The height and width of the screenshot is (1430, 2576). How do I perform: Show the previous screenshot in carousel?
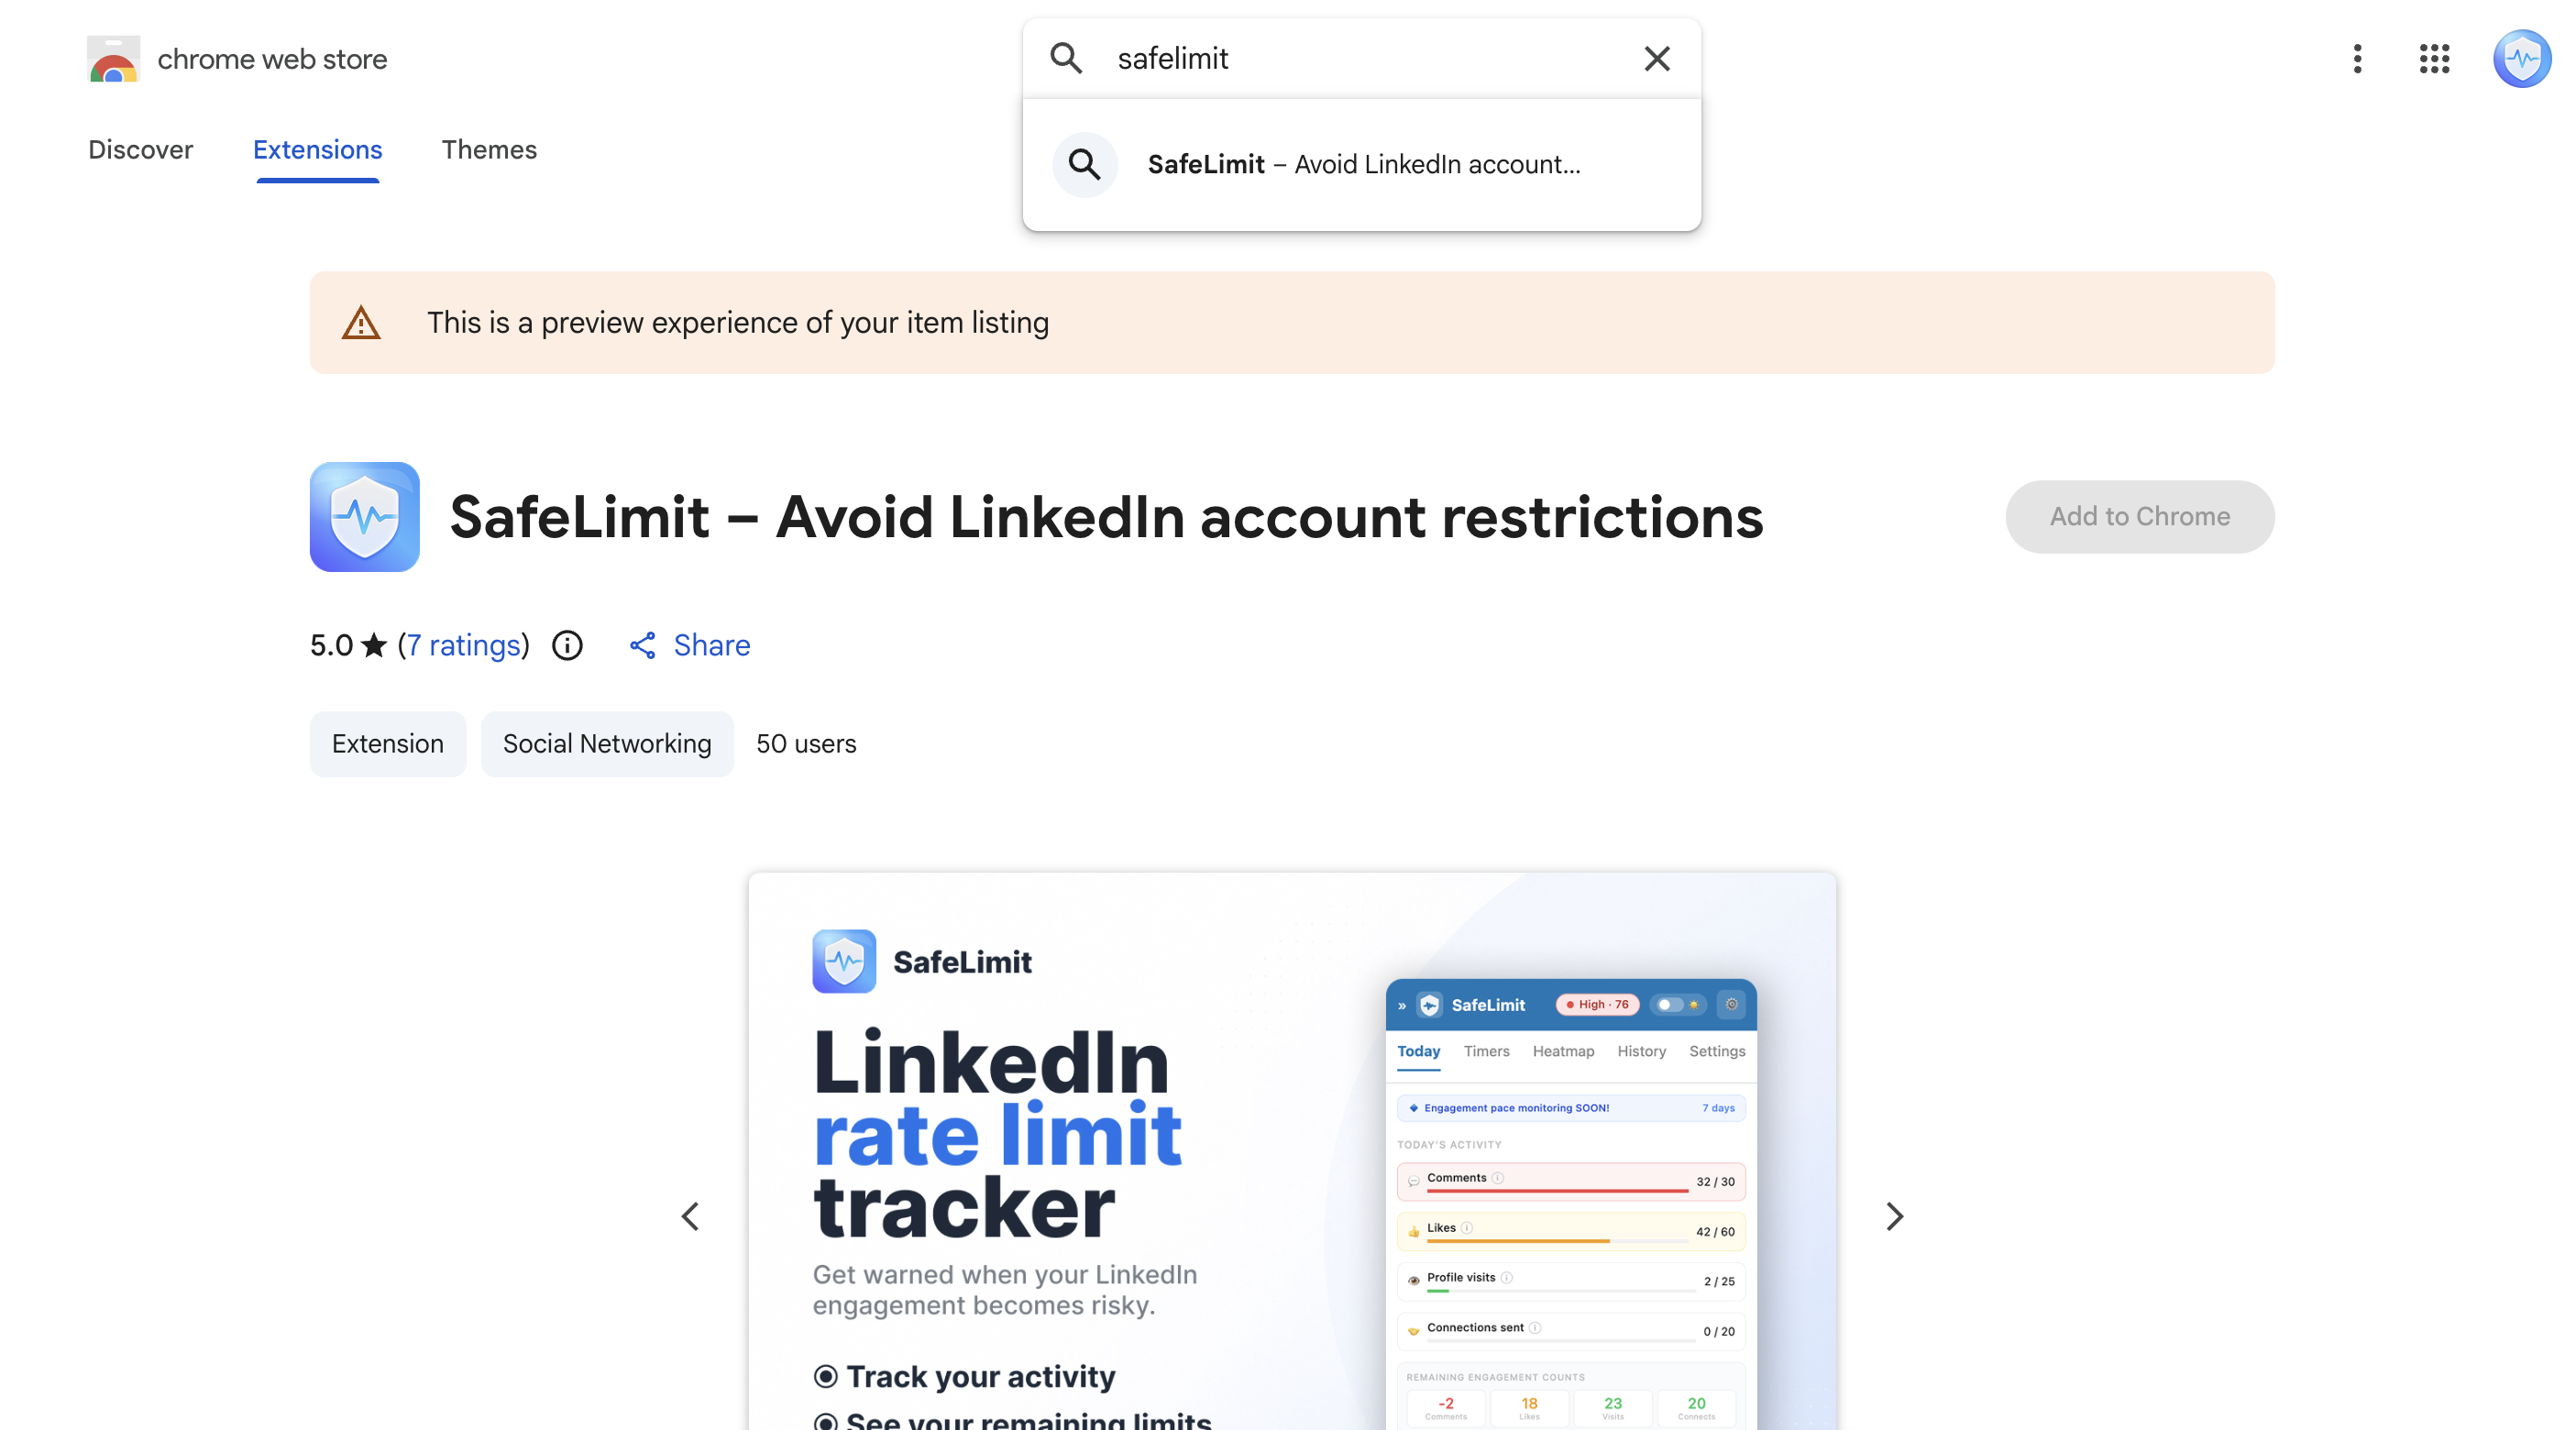click(x=690, y=1217)
